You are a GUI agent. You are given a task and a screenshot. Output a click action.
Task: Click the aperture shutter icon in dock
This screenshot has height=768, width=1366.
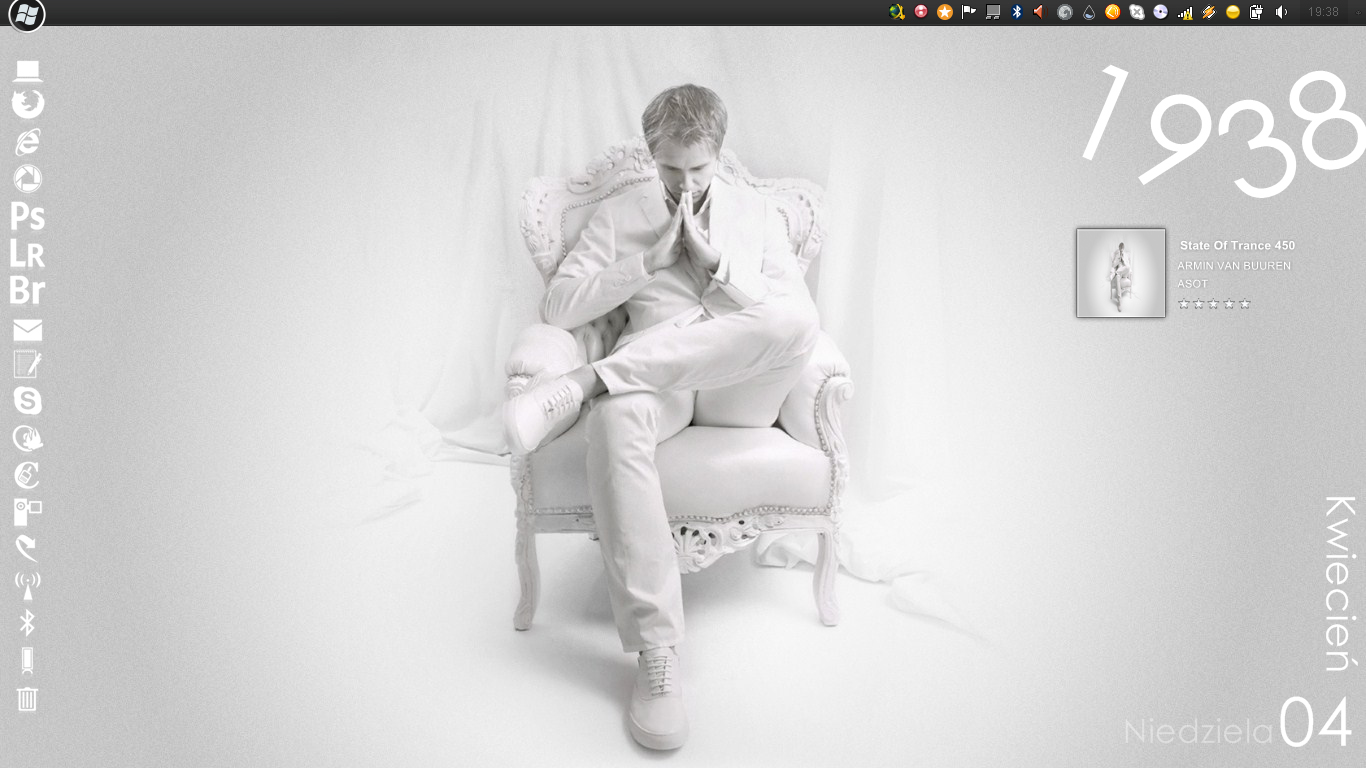(x=28, y=179)
